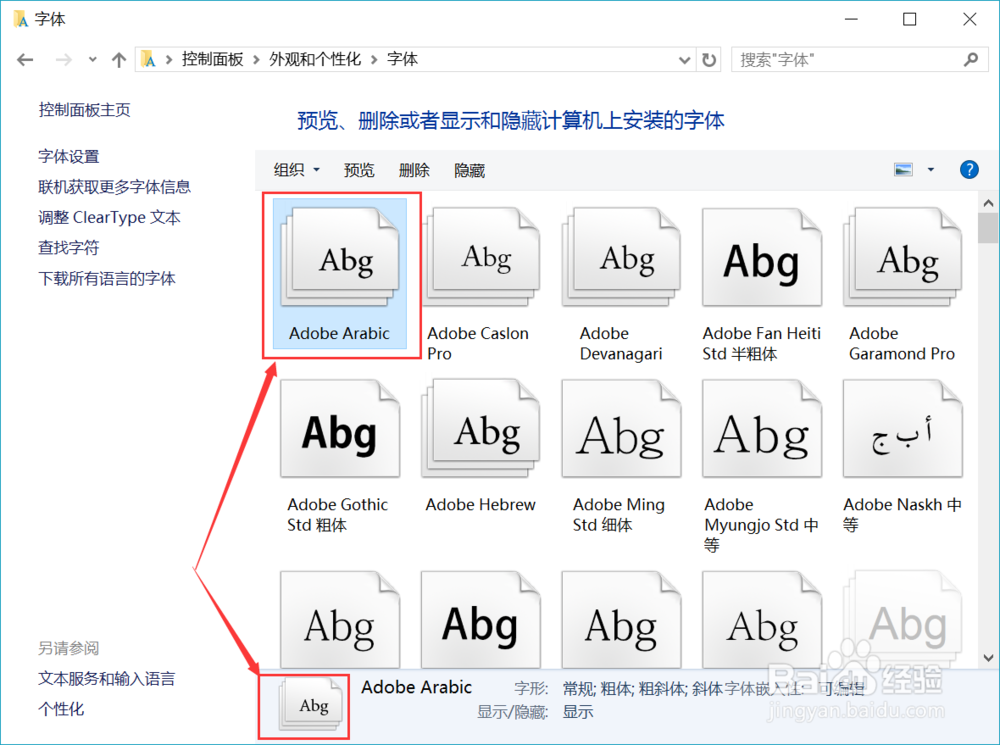The image size is (1000, 745).
Task: Click the 显示 value in details pane
Action: tap(578, 712)
